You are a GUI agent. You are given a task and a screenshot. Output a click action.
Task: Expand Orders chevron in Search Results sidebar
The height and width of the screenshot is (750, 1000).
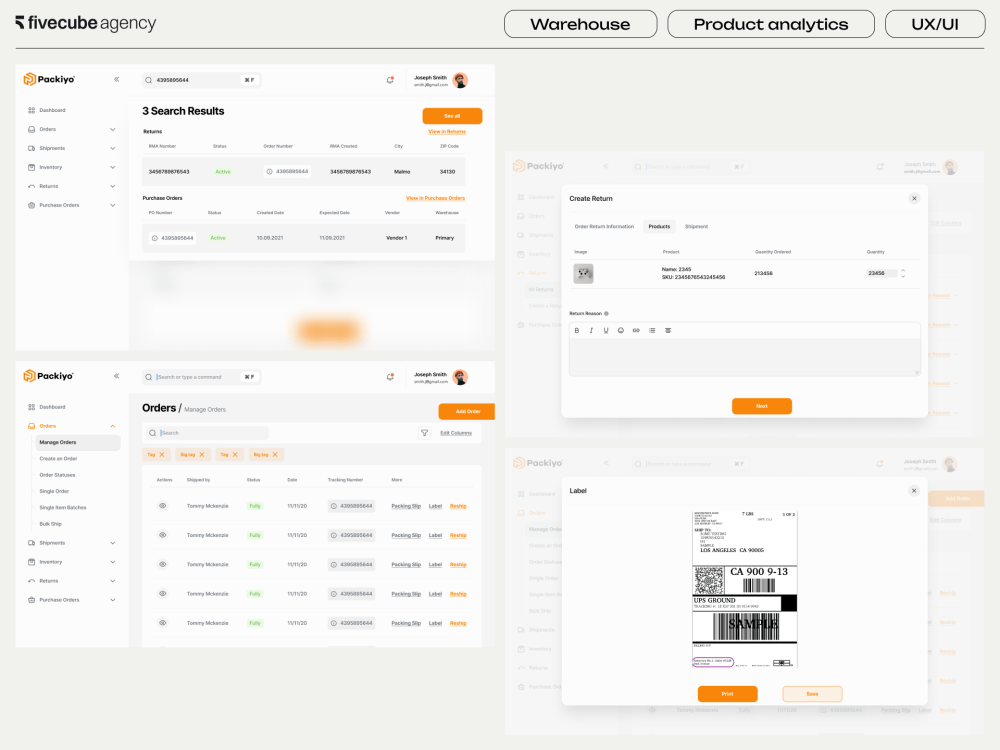(x=113, y=129)
